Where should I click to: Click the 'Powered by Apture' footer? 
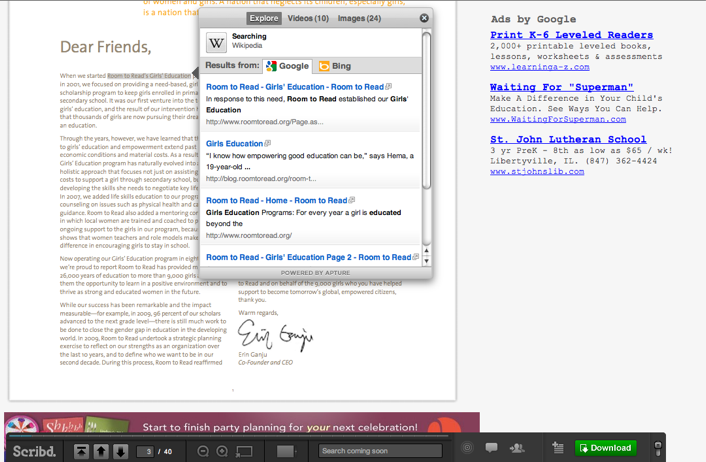tap(315, 273)
